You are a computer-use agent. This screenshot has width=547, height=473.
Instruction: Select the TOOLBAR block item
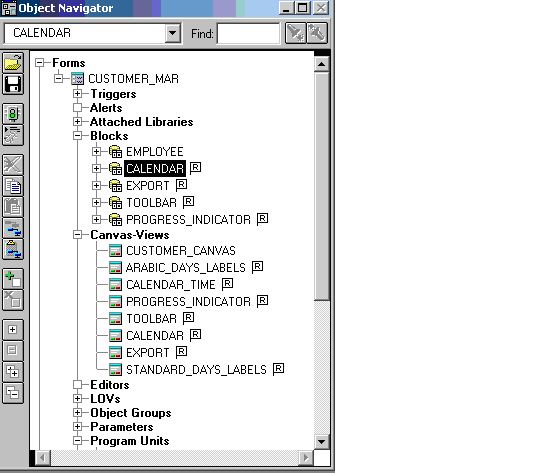151,203
